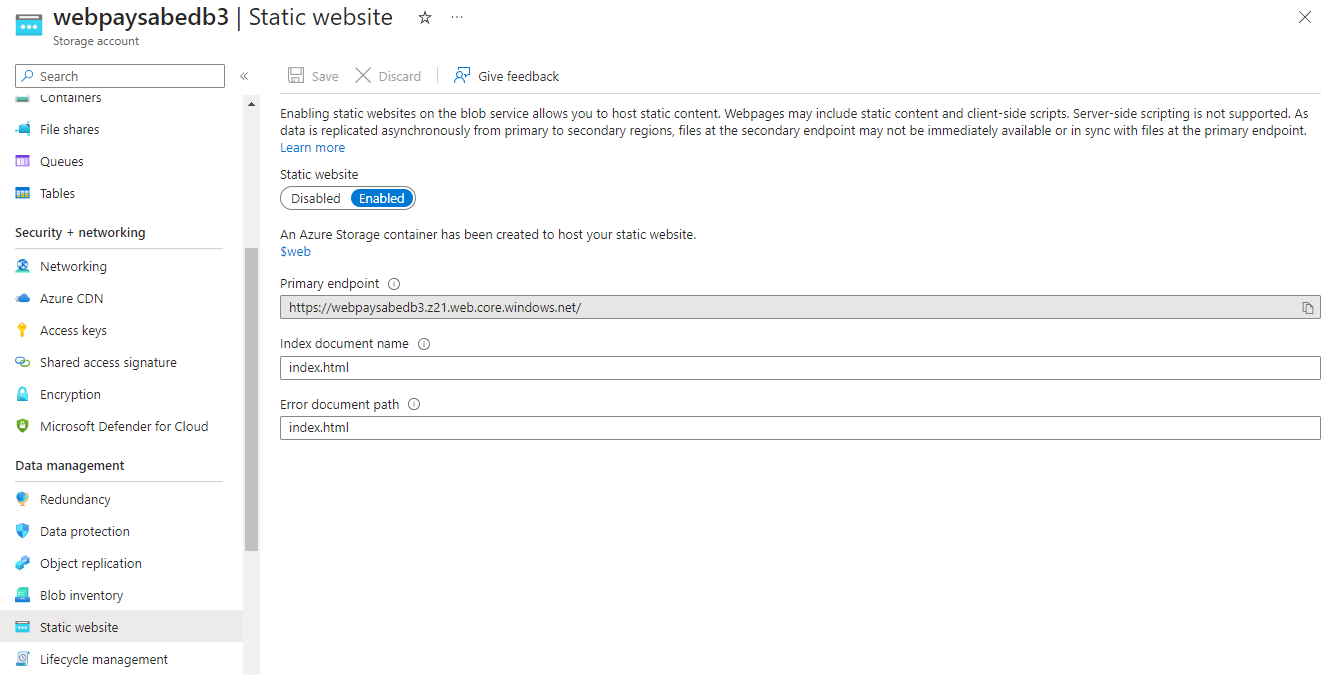This screenshot has height=675, width=1330.
Task: Open the more options ellipsis in title
Action: [x=457, y=18]
